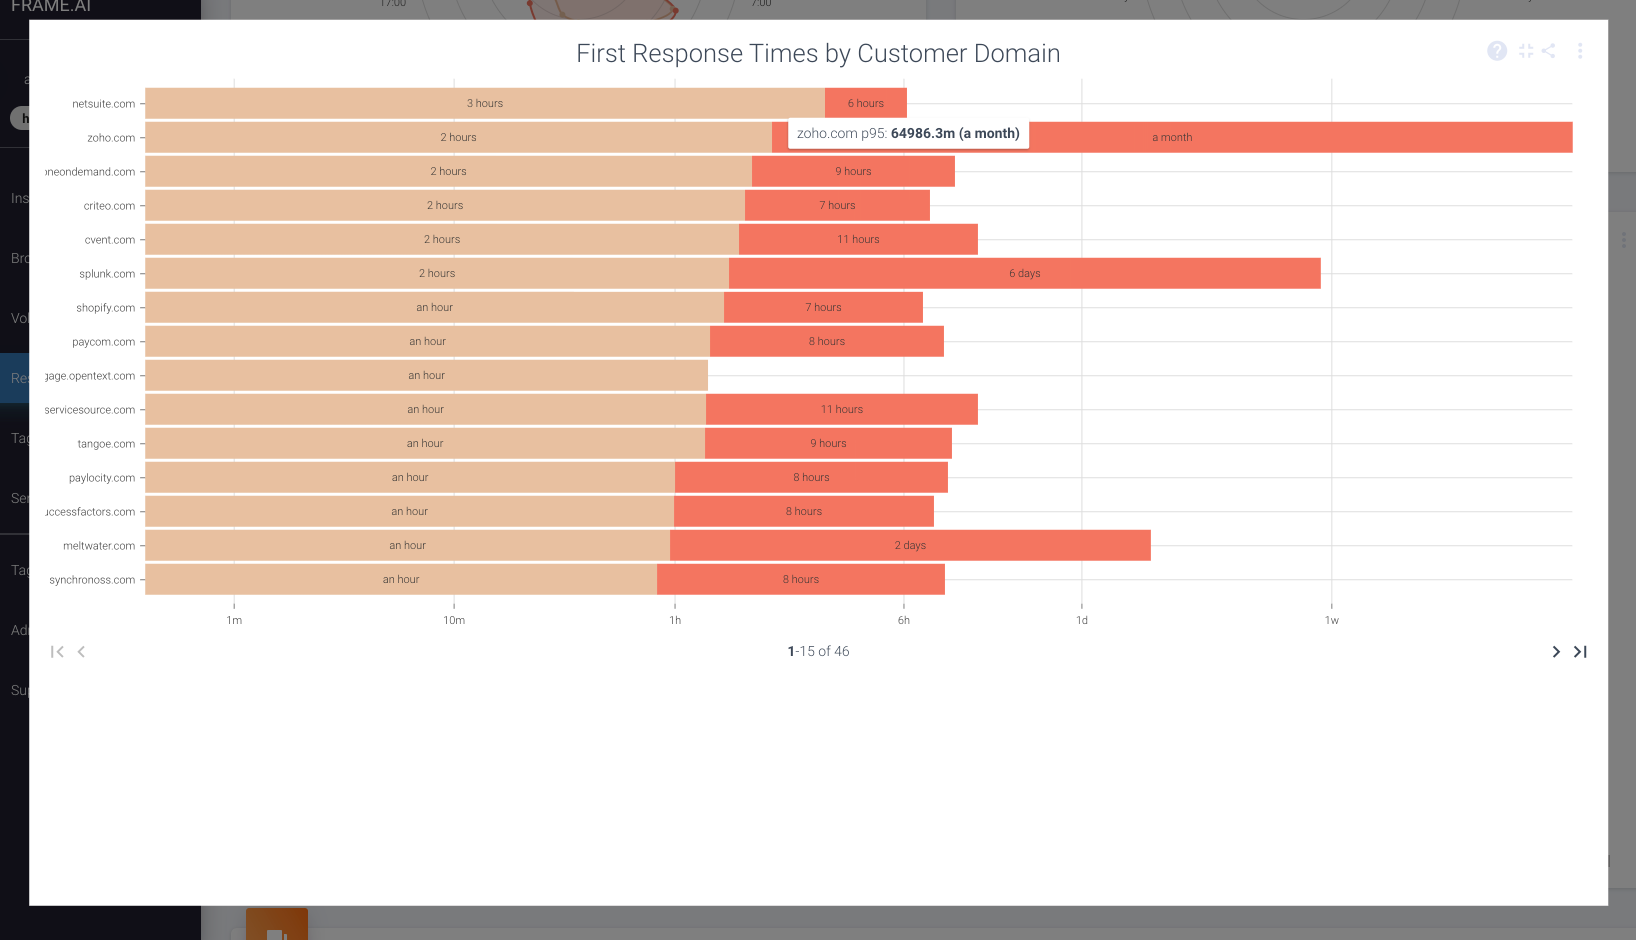
Task: Select netsuite.com's 3 hours median bar
Action: click(485, 103)
